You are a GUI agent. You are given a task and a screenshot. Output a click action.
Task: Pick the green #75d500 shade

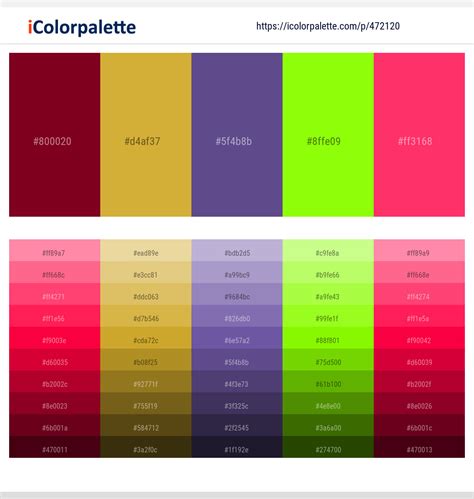tap(328, 360)
